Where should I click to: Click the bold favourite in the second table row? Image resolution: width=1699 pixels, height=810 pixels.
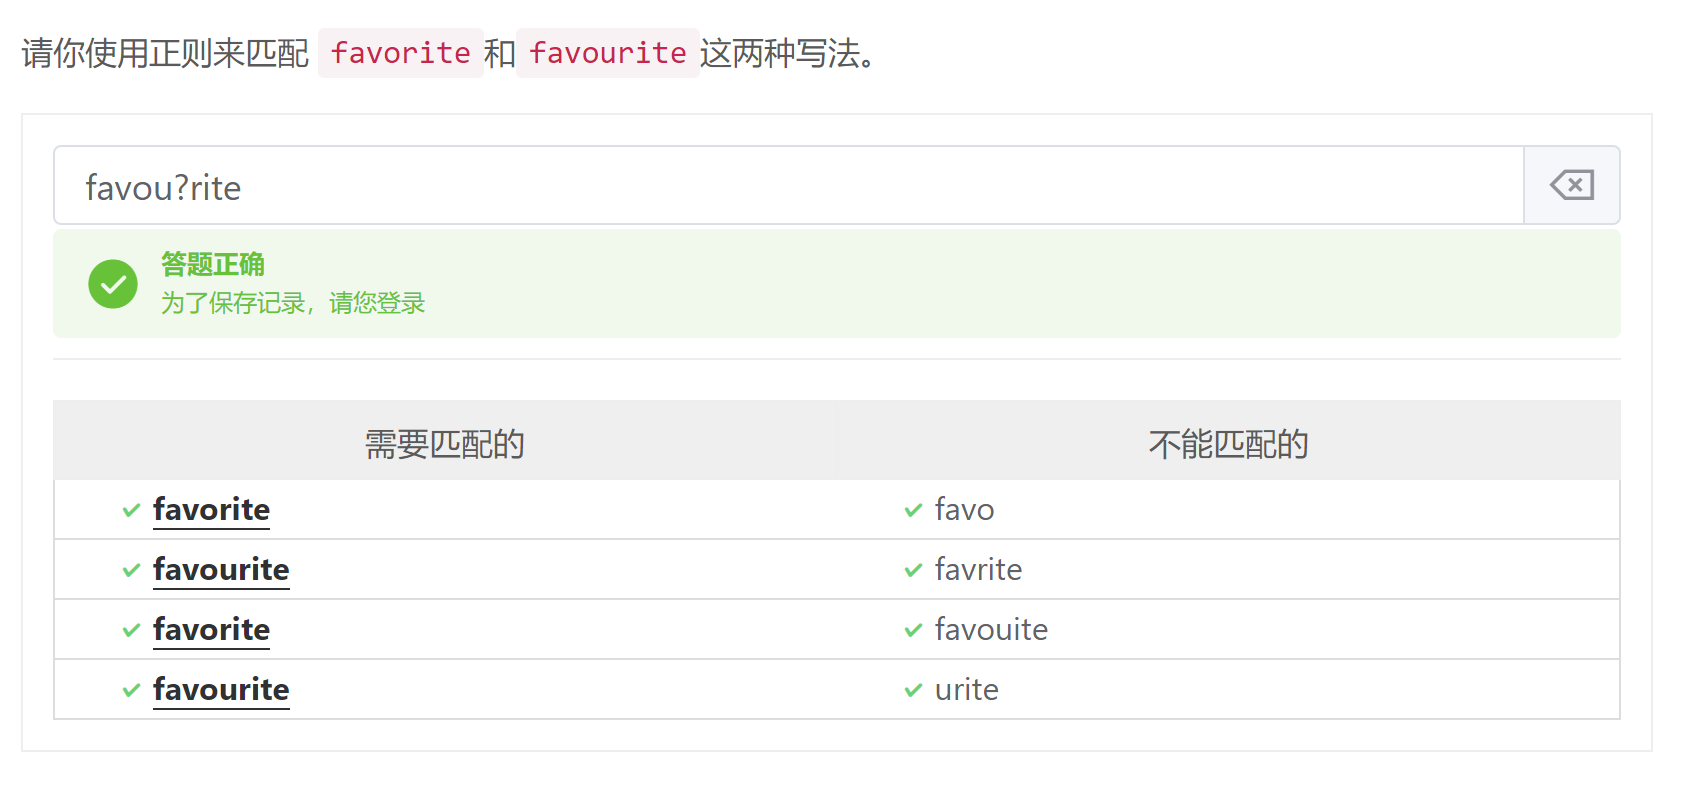click(221, 570)
